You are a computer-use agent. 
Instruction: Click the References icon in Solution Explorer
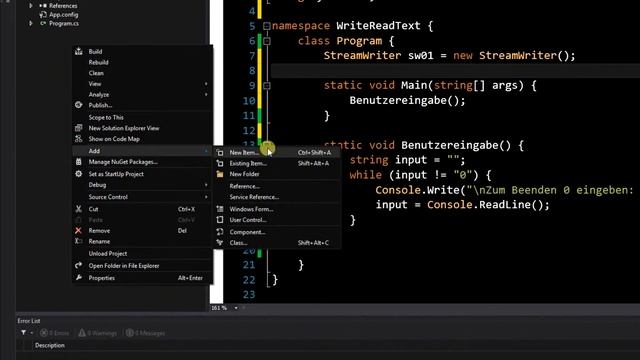43,6
